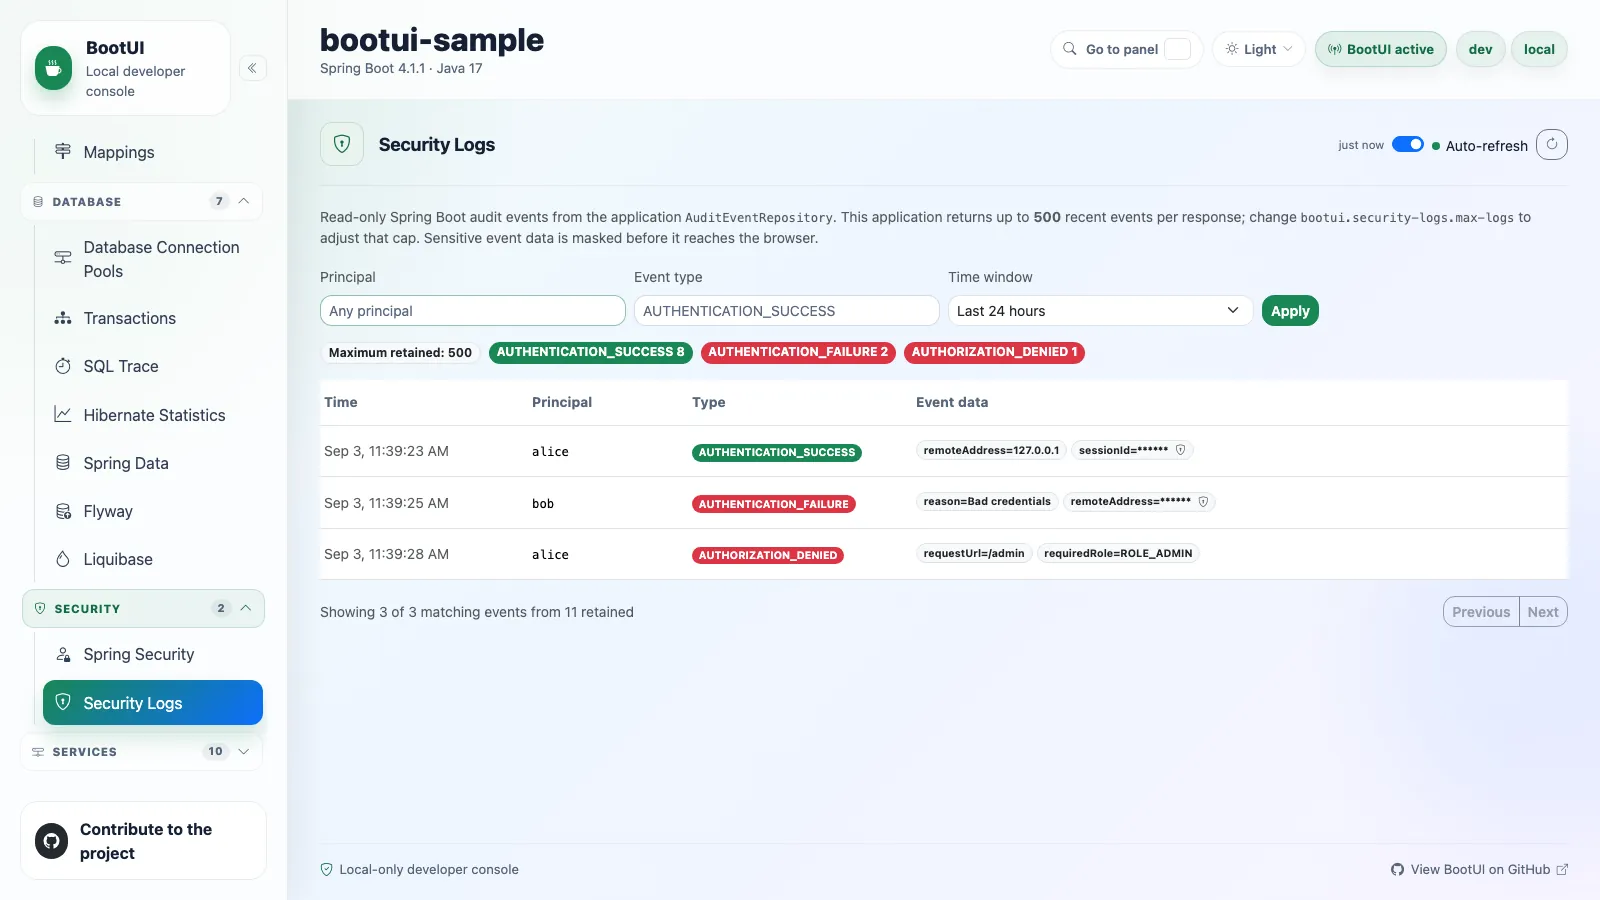Click the sun icon in theme selector
The image size is (1600, 900).
(1232, 49)
